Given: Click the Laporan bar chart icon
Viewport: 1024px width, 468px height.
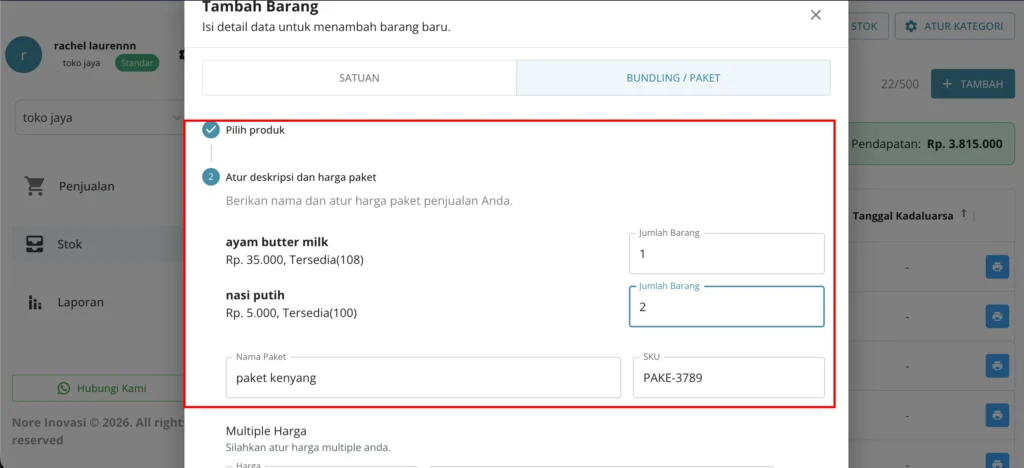Looking at the screenshot, I should 35,302.
